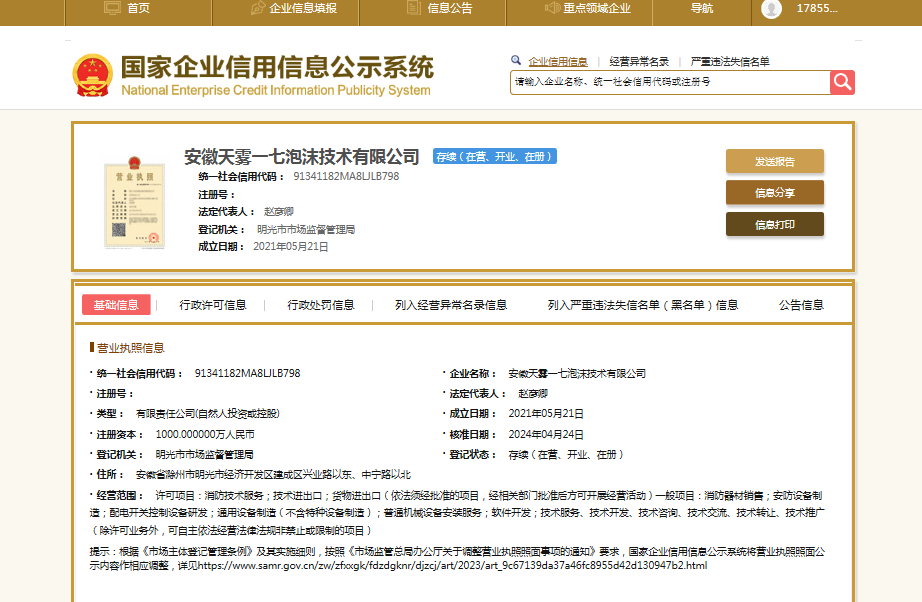
Task: Click the document icon next to 信息公告
Action: (x=414, y=8)
